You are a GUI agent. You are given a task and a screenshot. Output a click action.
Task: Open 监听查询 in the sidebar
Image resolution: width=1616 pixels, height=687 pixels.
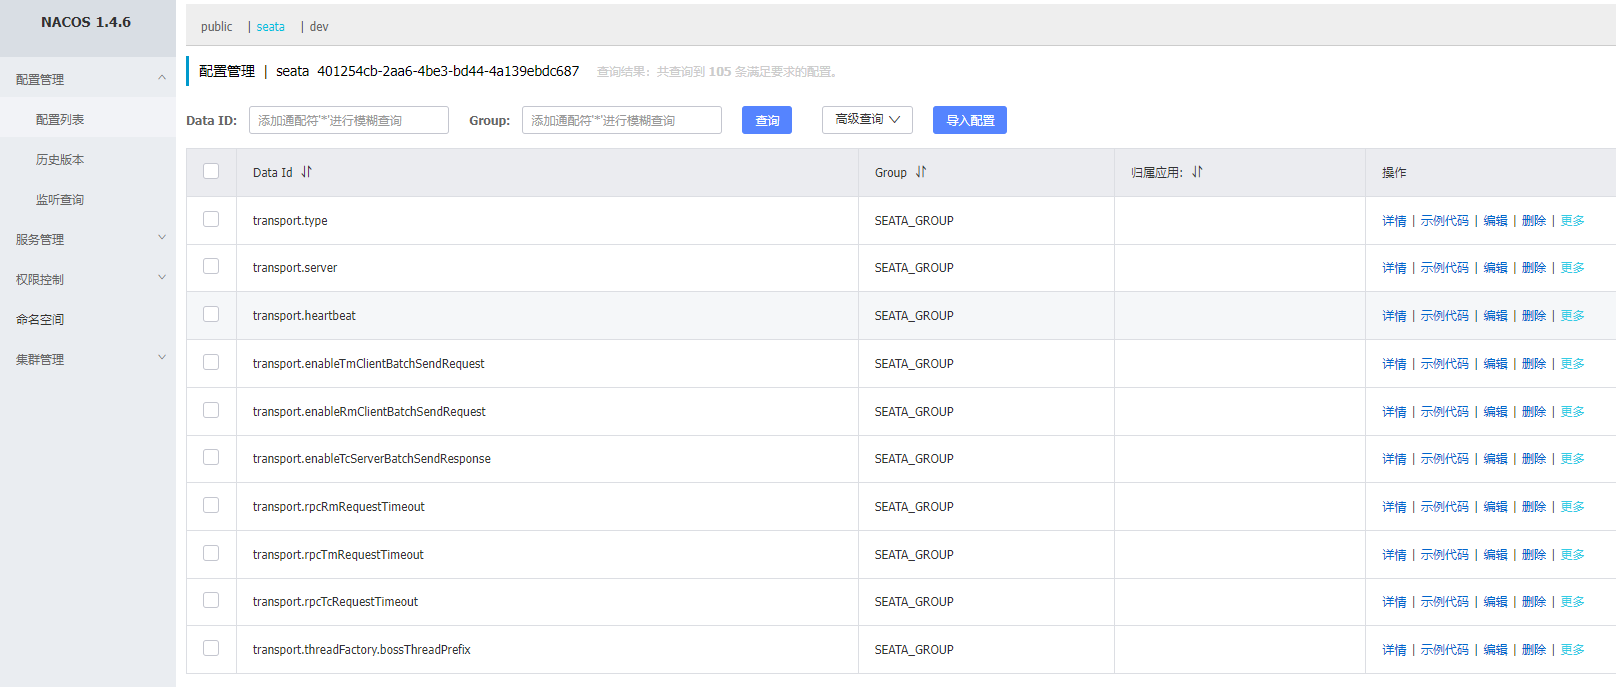[x=60, y=199]
